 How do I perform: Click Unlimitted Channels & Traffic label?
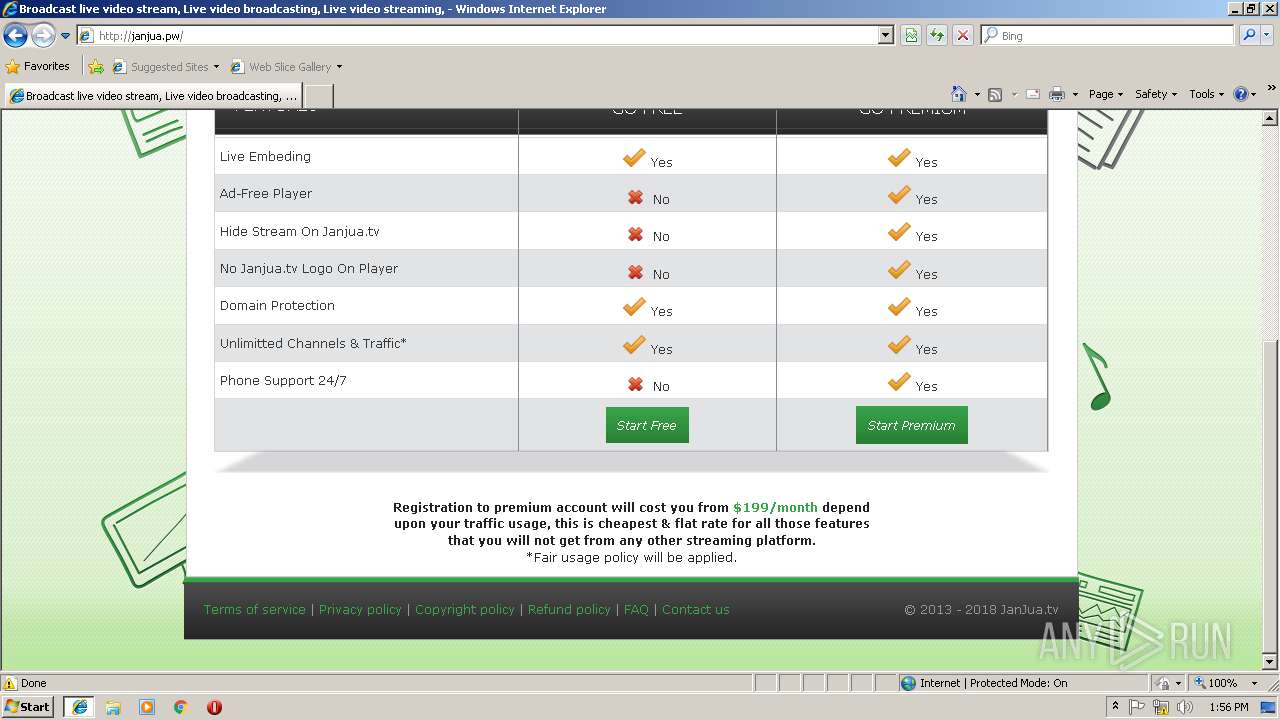point(313,343)
